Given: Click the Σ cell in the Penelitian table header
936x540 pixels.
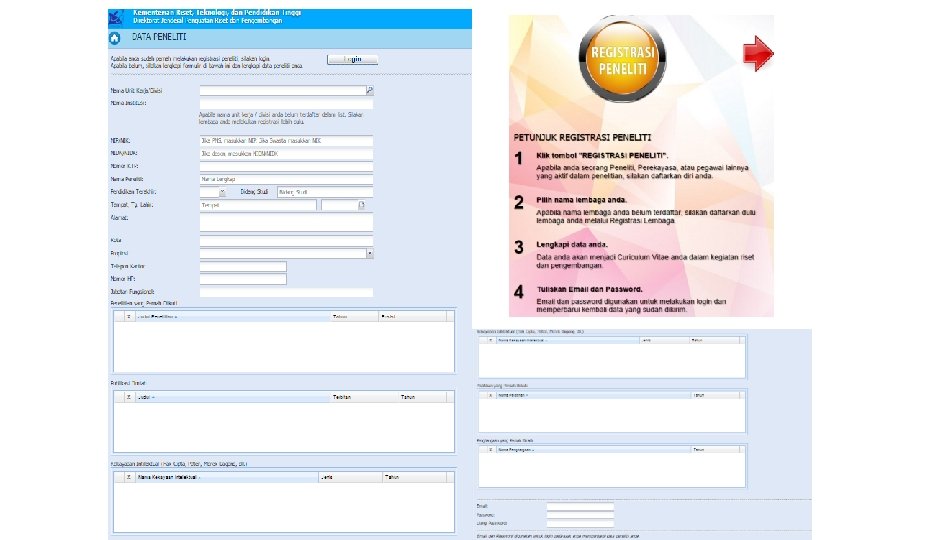Looking at the screenshot, I should pos(128,316).
